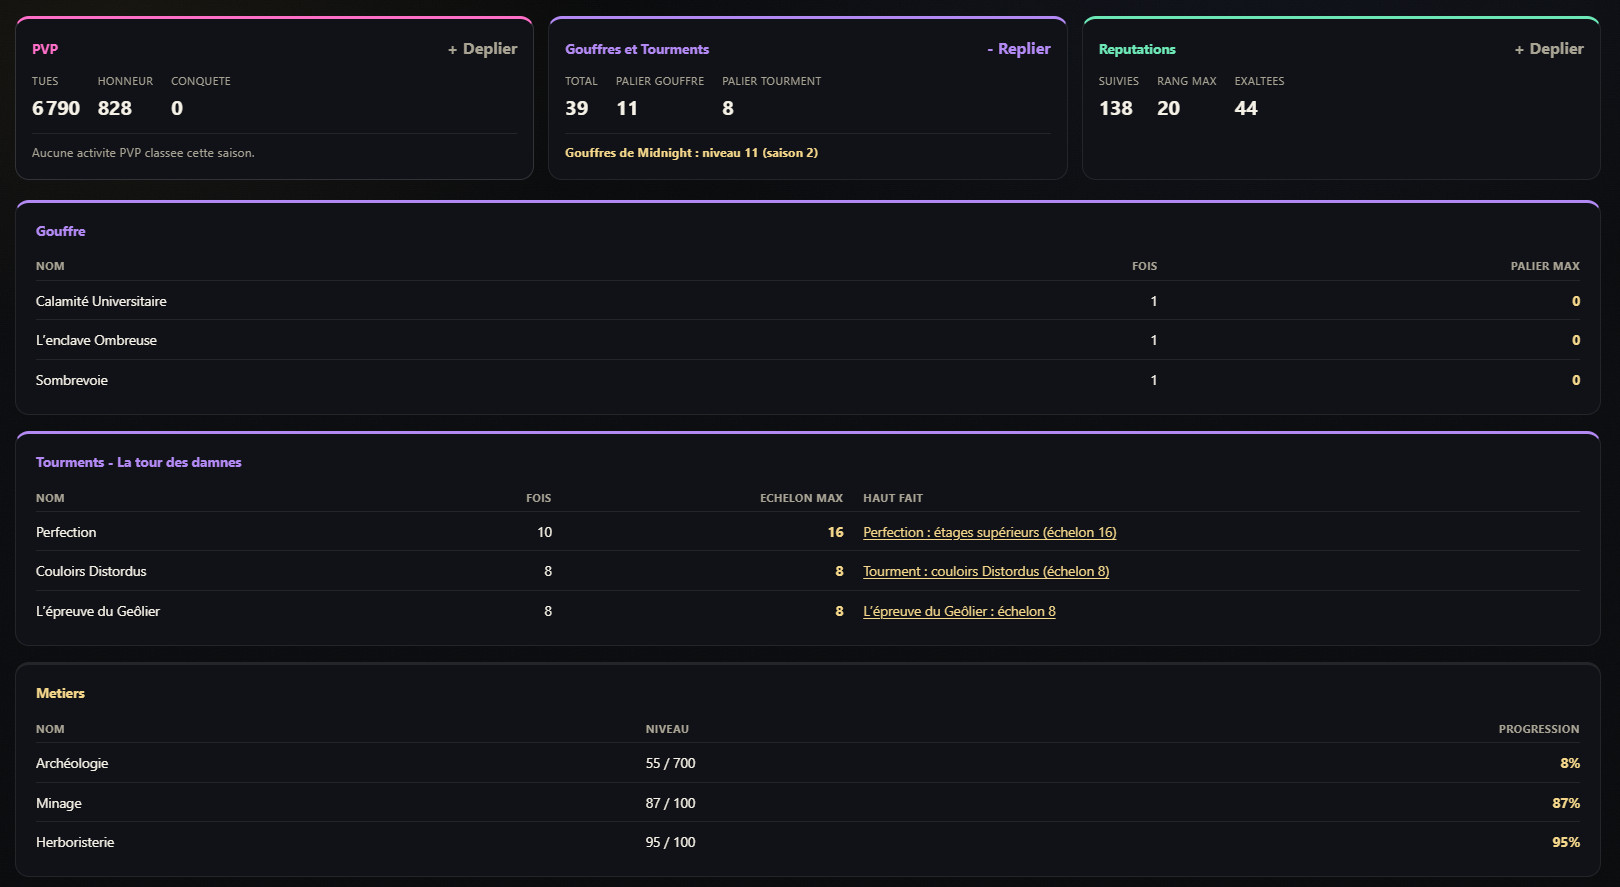Click 'Tourments - La tour des damnes' heading
The width and height of the screenshot is (1620, 887).
pyautogui.click(x=139, y=462)
